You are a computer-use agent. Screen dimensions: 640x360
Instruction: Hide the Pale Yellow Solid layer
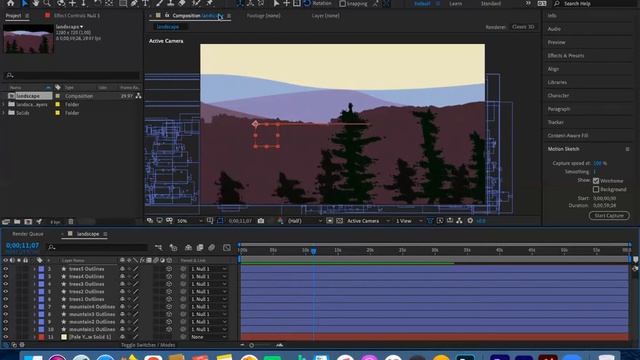[x=6, y=337]
